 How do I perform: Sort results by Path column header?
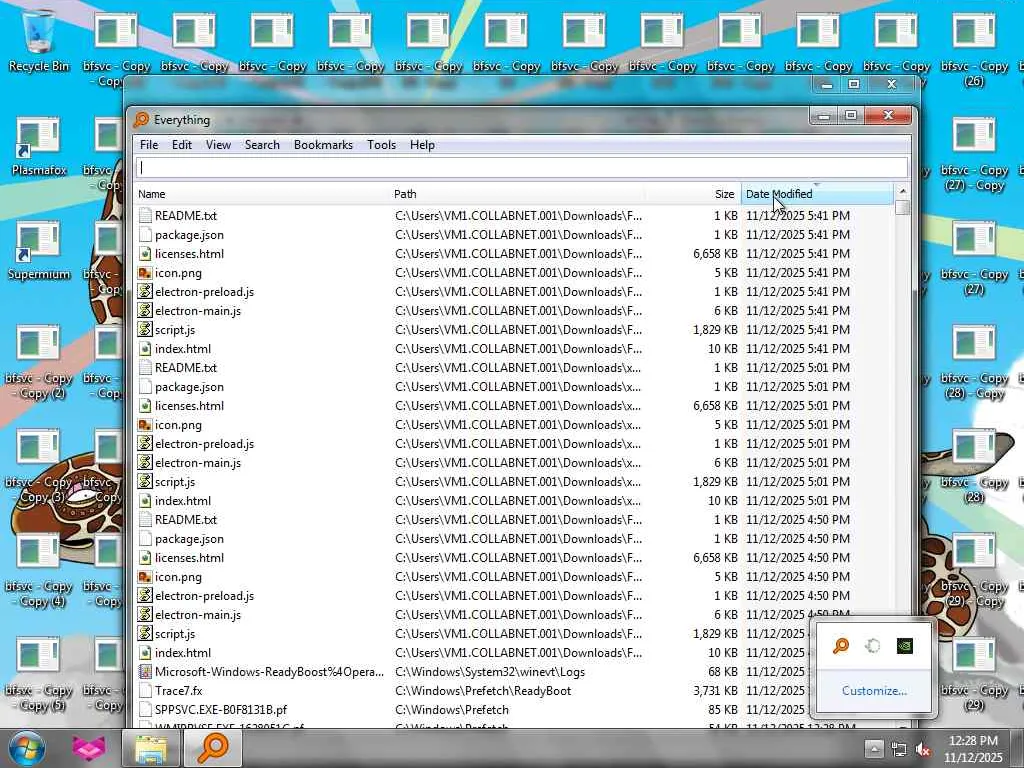pyautogui.click(x=516, y=194)
